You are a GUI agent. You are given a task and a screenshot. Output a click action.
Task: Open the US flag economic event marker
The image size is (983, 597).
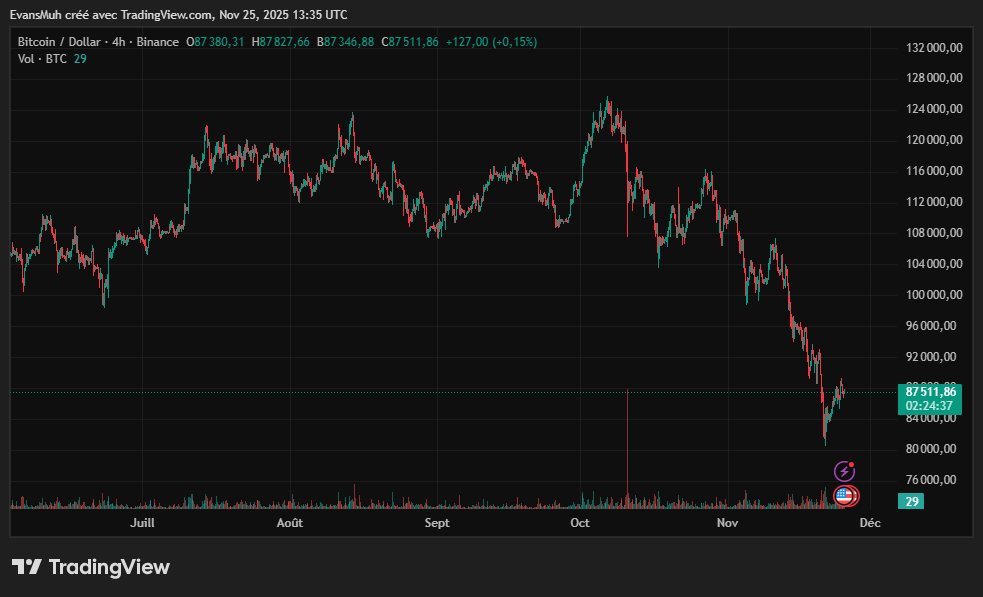846,496
